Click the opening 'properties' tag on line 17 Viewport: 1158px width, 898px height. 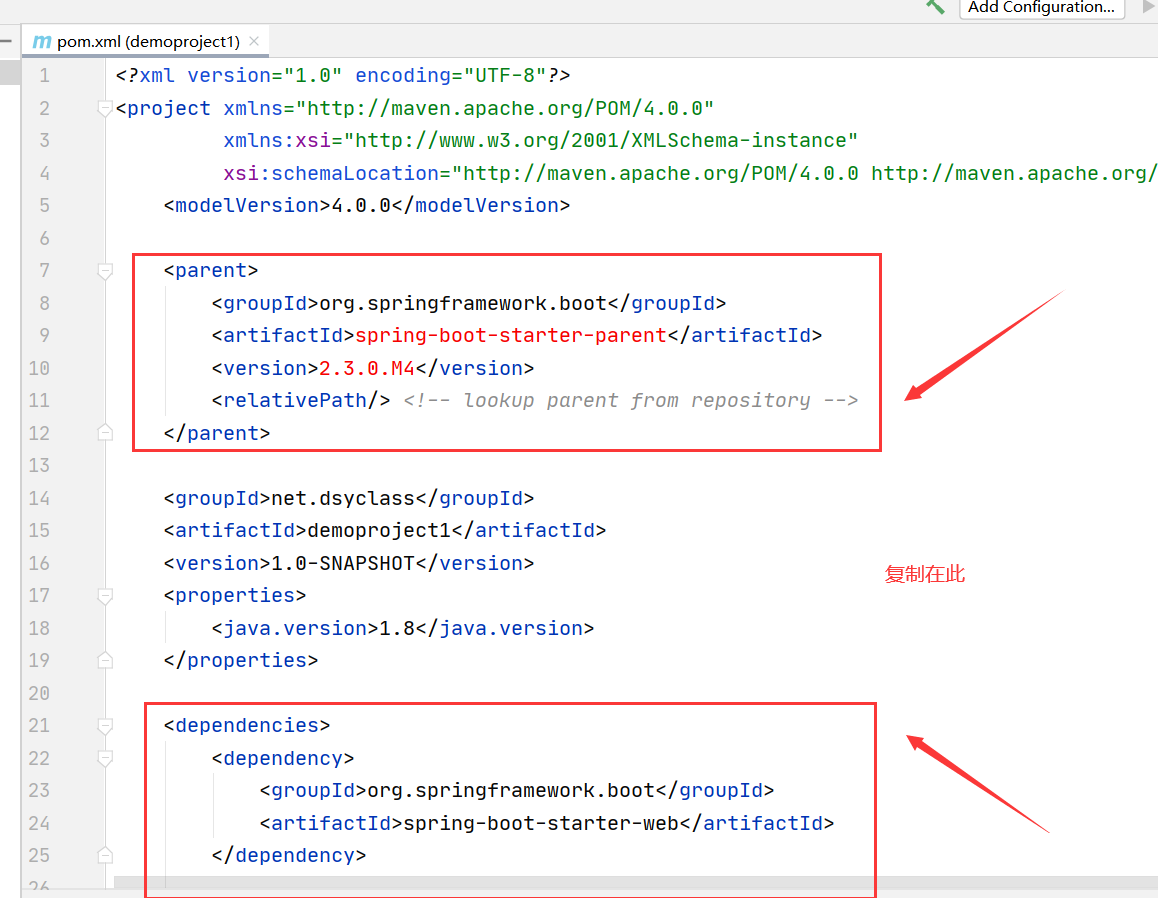[x=235, y=595]
